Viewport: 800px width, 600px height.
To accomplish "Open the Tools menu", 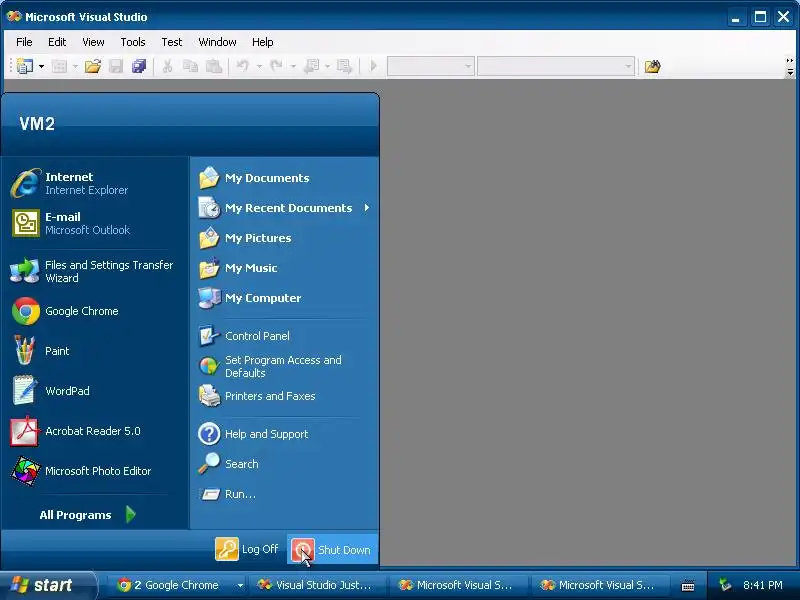I will 133,42.
